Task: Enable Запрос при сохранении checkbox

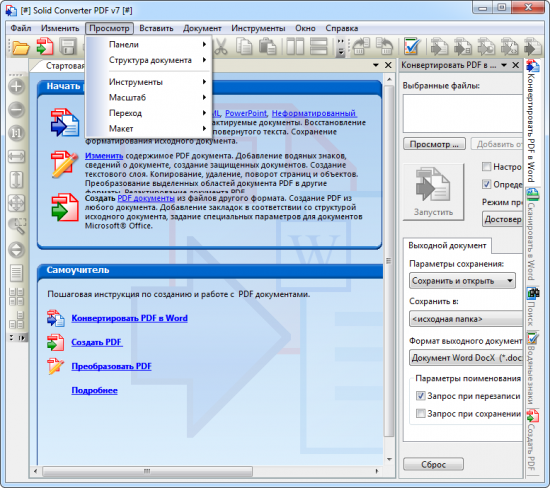Action: click(x=421, y=413)
